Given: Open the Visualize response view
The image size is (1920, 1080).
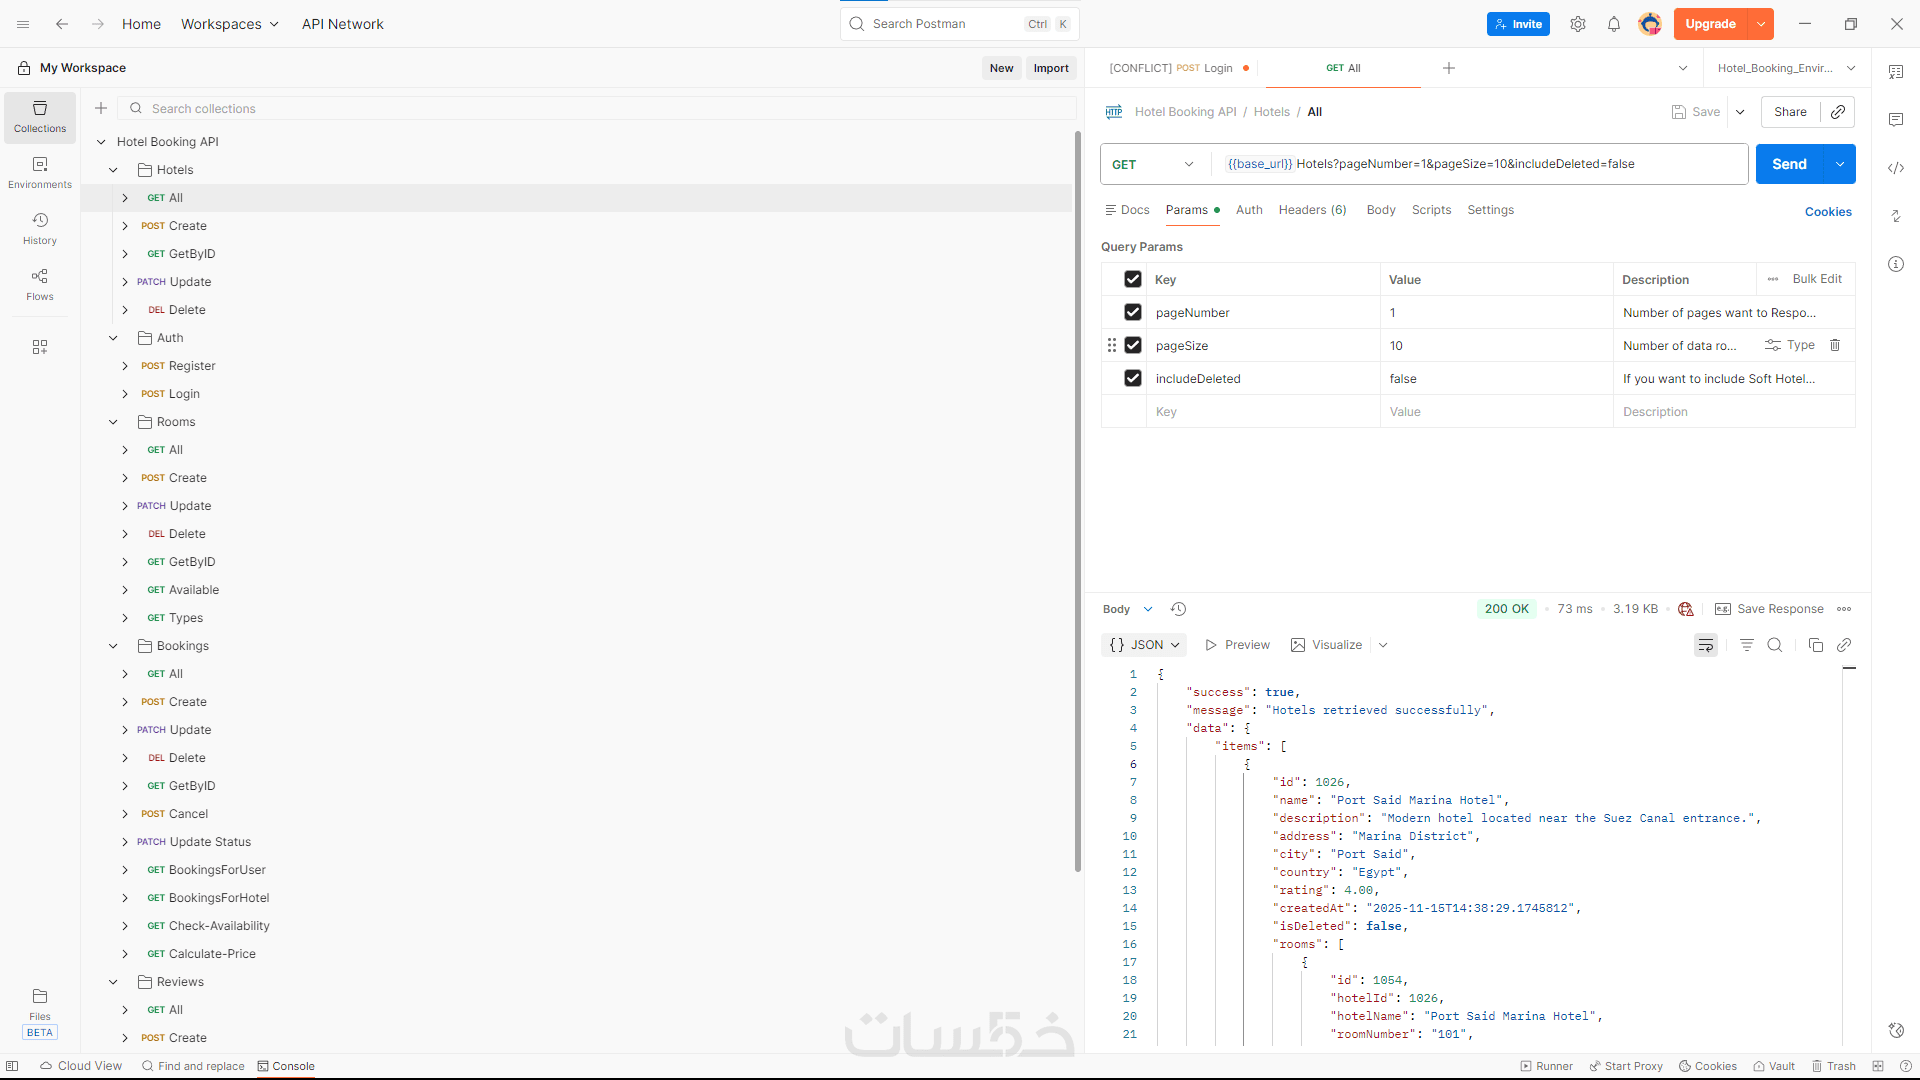Looking at the screenshot, I should coord(1326,645).
